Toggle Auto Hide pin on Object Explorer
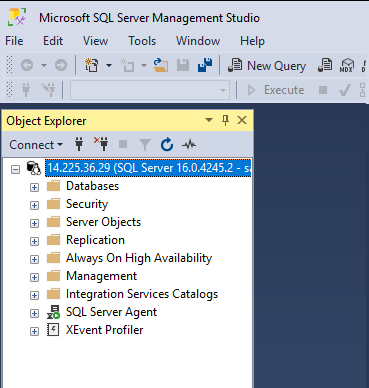 point(226,120)
